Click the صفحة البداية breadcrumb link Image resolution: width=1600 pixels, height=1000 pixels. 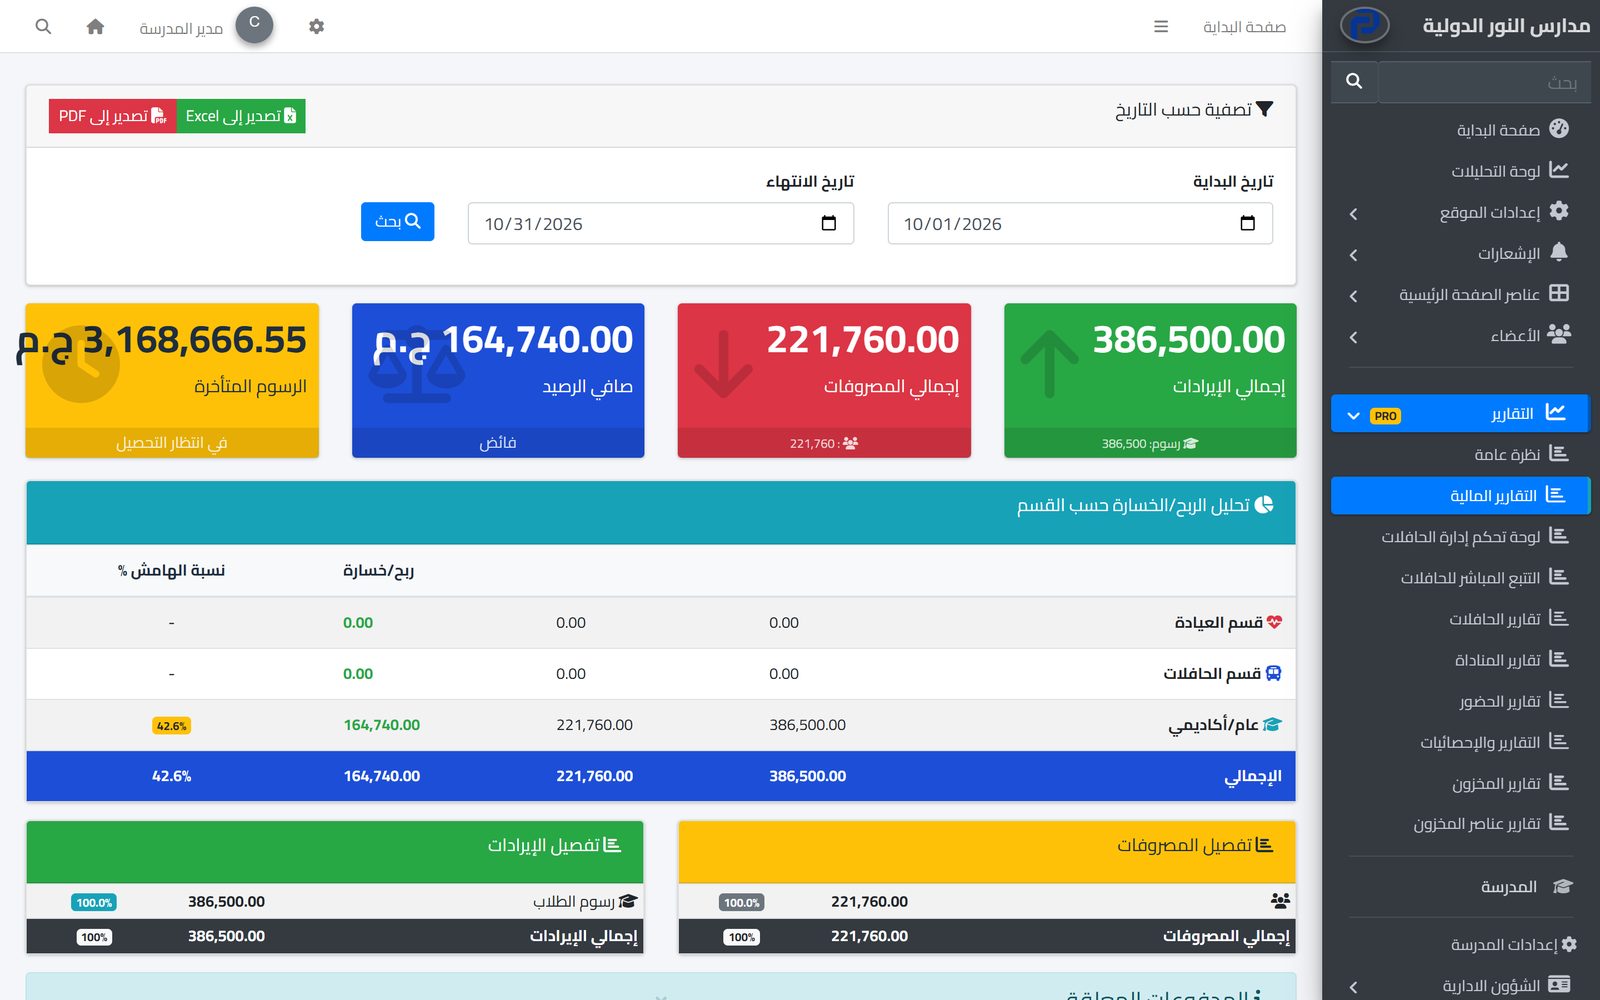click(1244, 27)
